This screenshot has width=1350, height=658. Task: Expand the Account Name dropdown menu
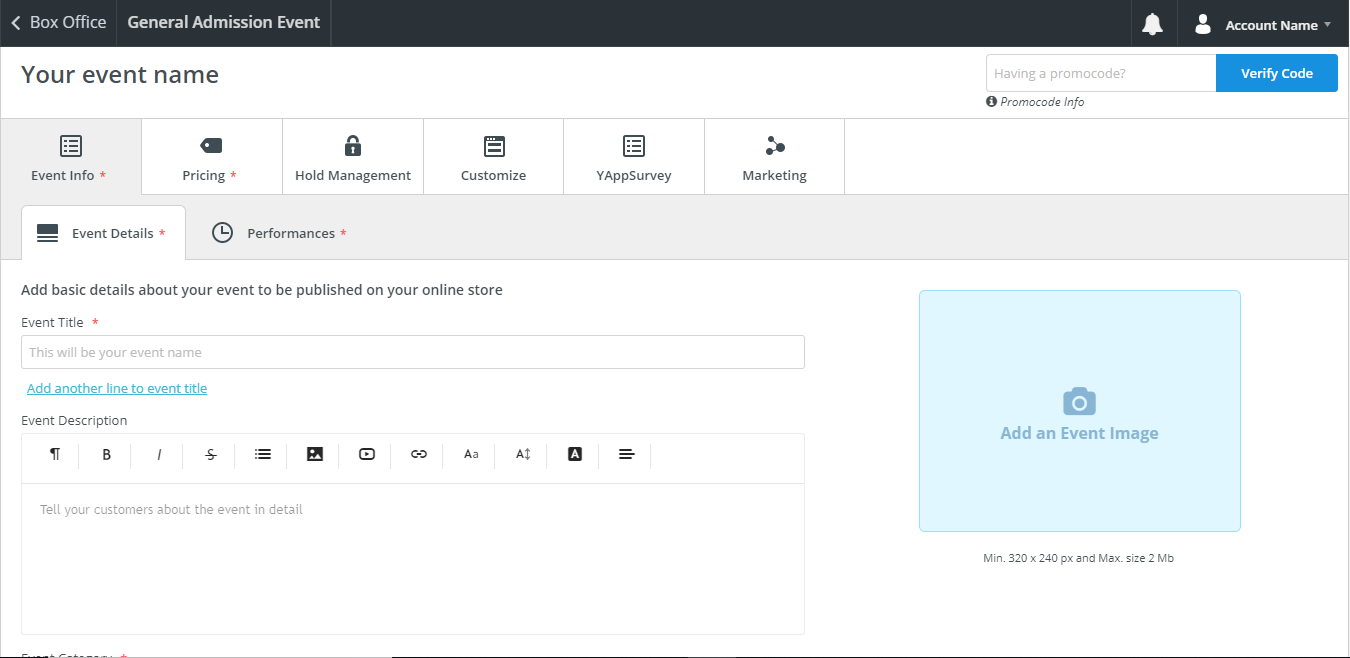tap(1264, 24)
